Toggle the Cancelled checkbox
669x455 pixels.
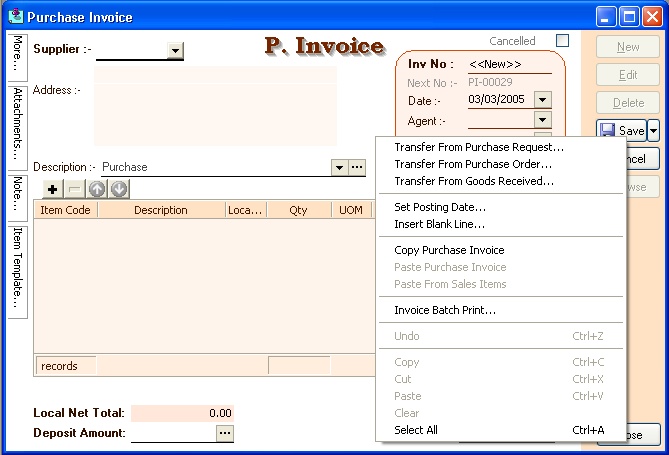point(562,41)
